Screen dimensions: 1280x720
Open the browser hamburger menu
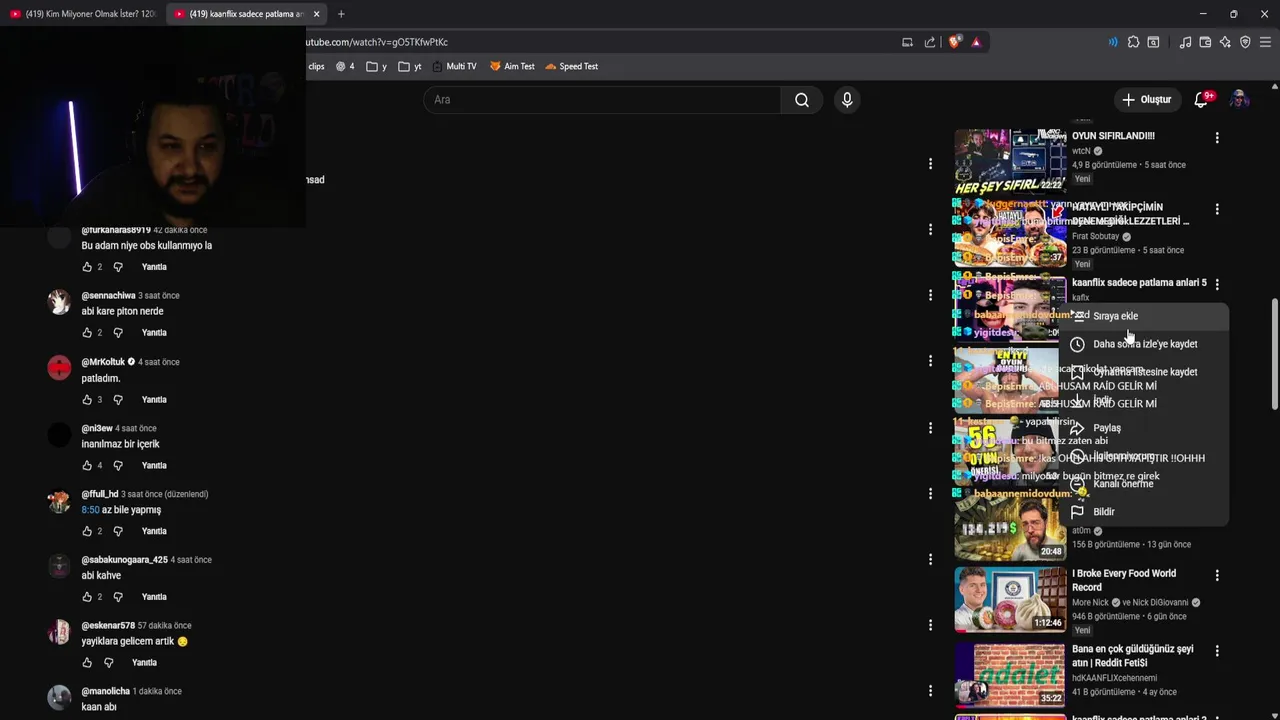[x=1265, y=42]
